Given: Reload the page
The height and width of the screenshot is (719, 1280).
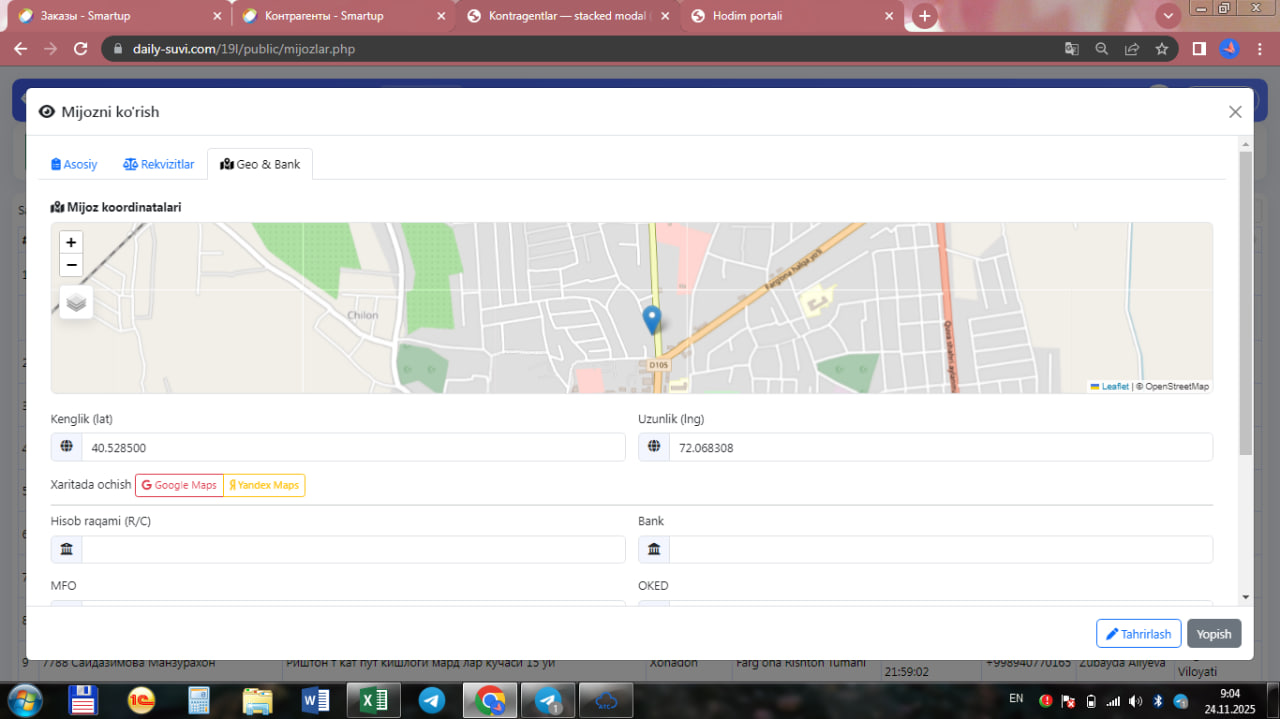Looking at the screenshot, I should tap(81, 49).
